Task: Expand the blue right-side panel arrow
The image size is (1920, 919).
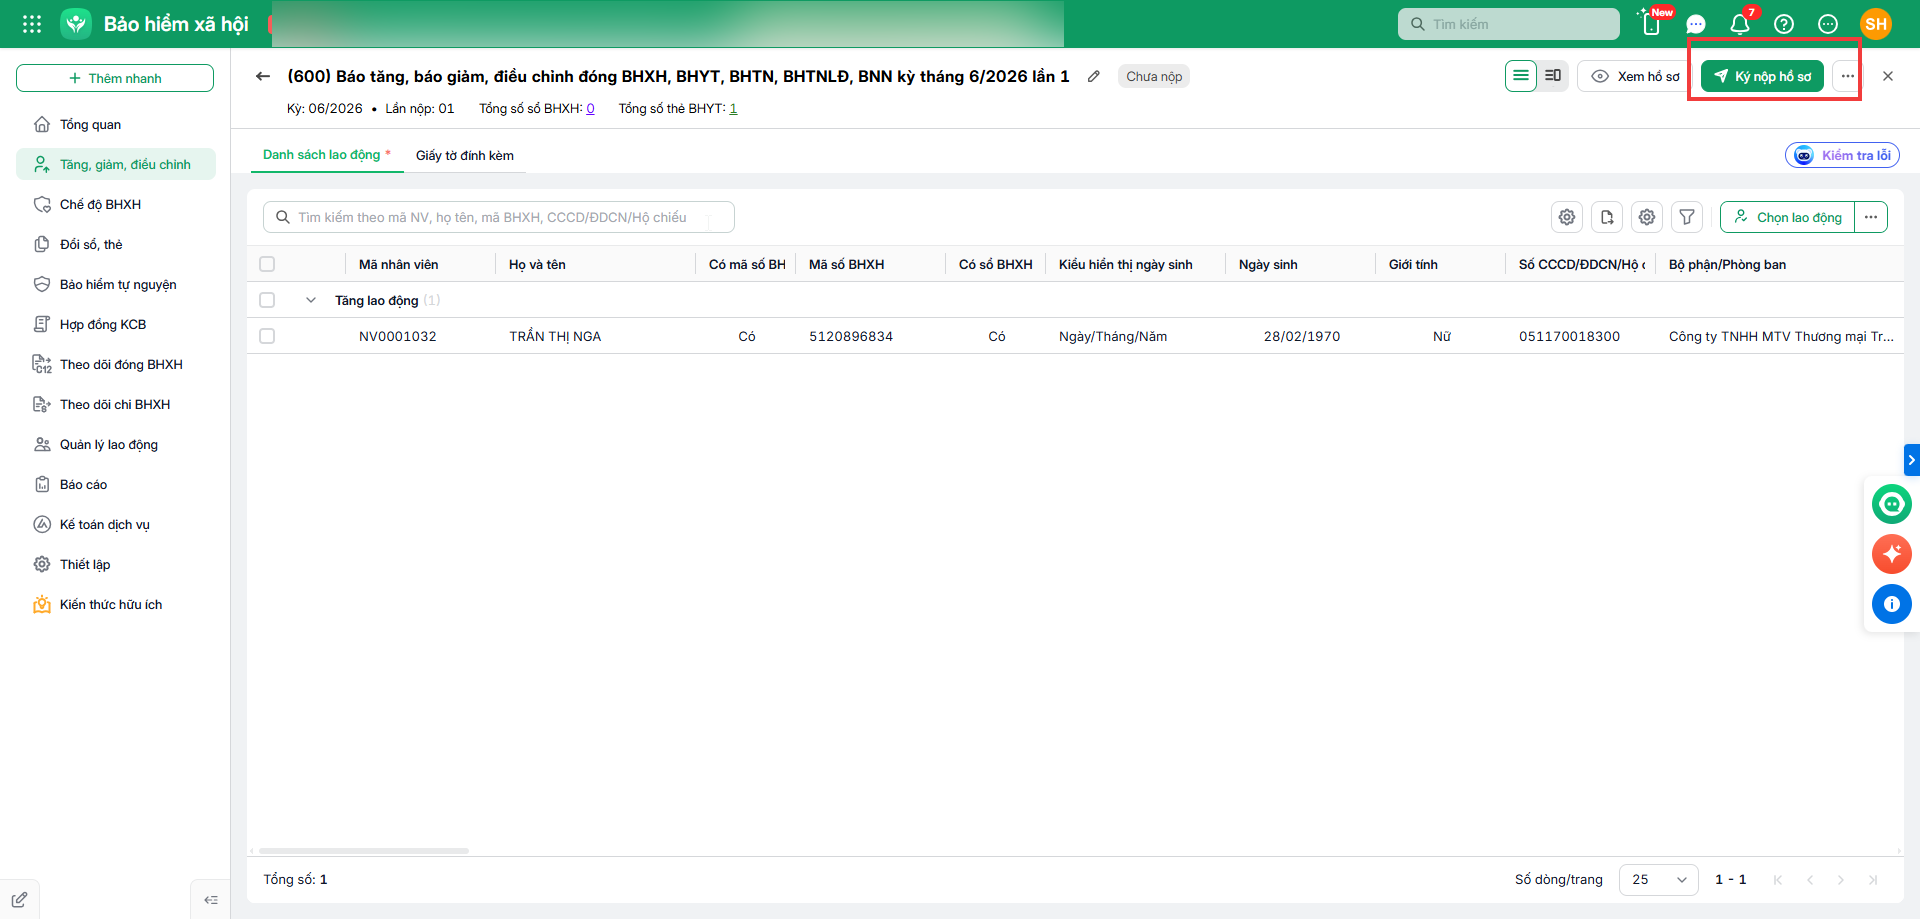Action: (x=1912, y=460)
